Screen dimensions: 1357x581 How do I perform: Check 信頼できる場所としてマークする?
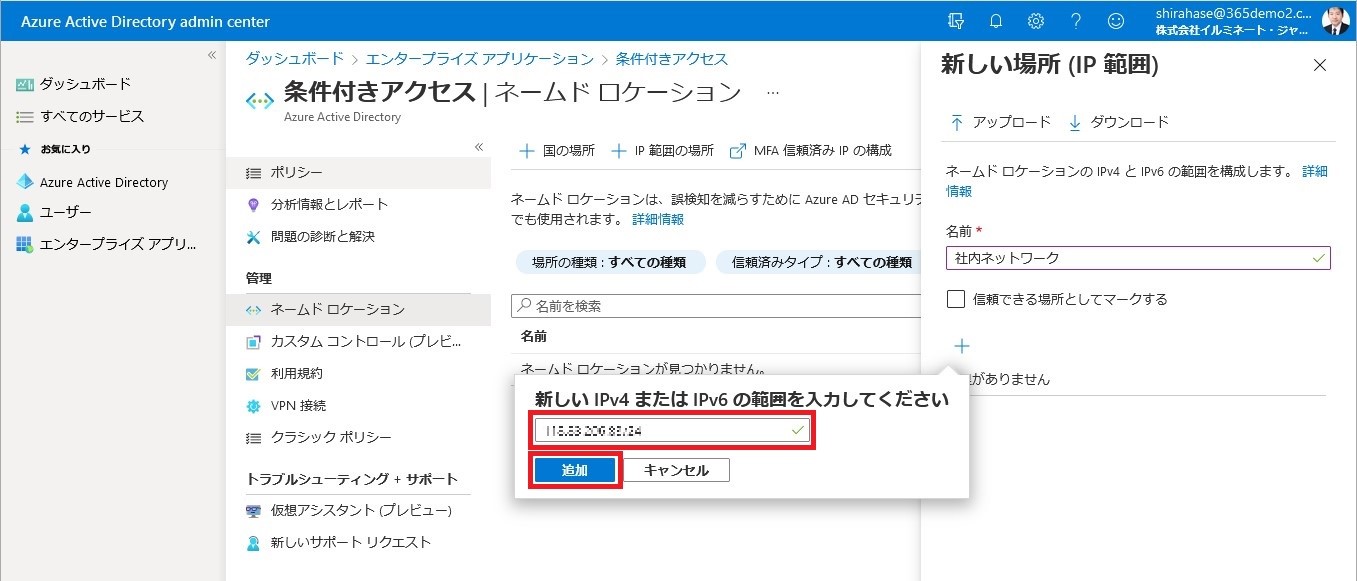pos(956,299)
